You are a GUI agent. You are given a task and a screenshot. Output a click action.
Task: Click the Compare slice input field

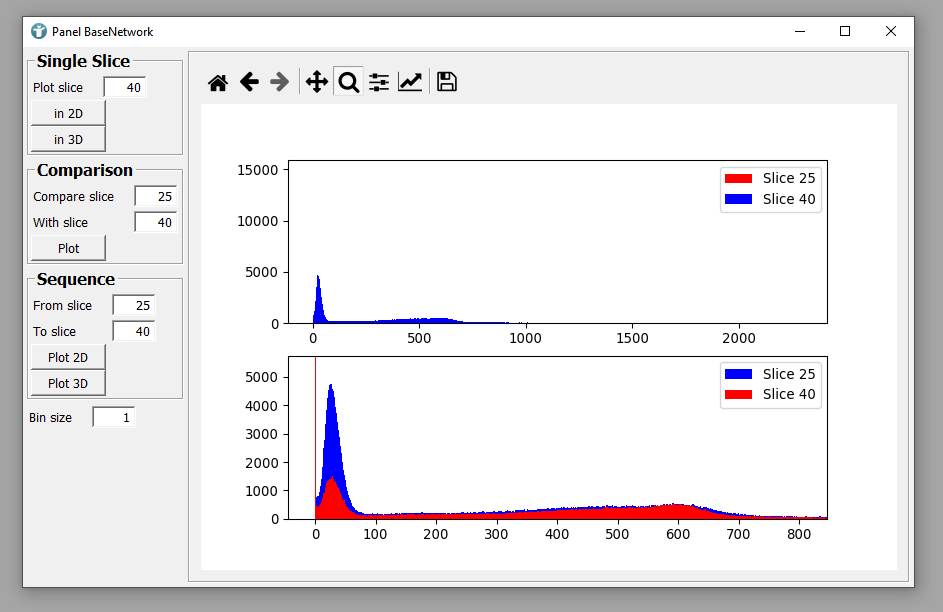coord(156,197)
